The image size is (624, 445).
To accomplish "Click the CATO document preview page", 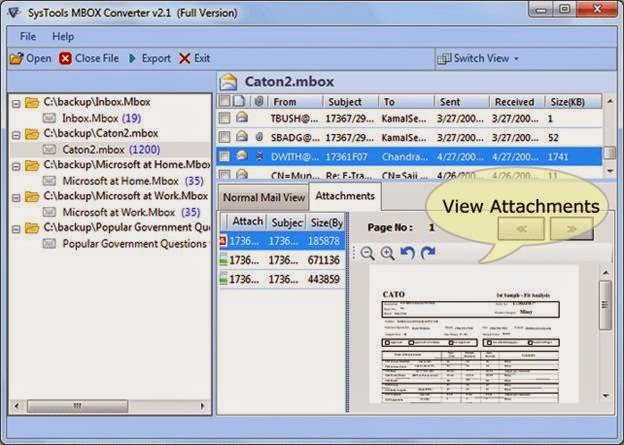I will pyautogui.click(x=474, y=334).
